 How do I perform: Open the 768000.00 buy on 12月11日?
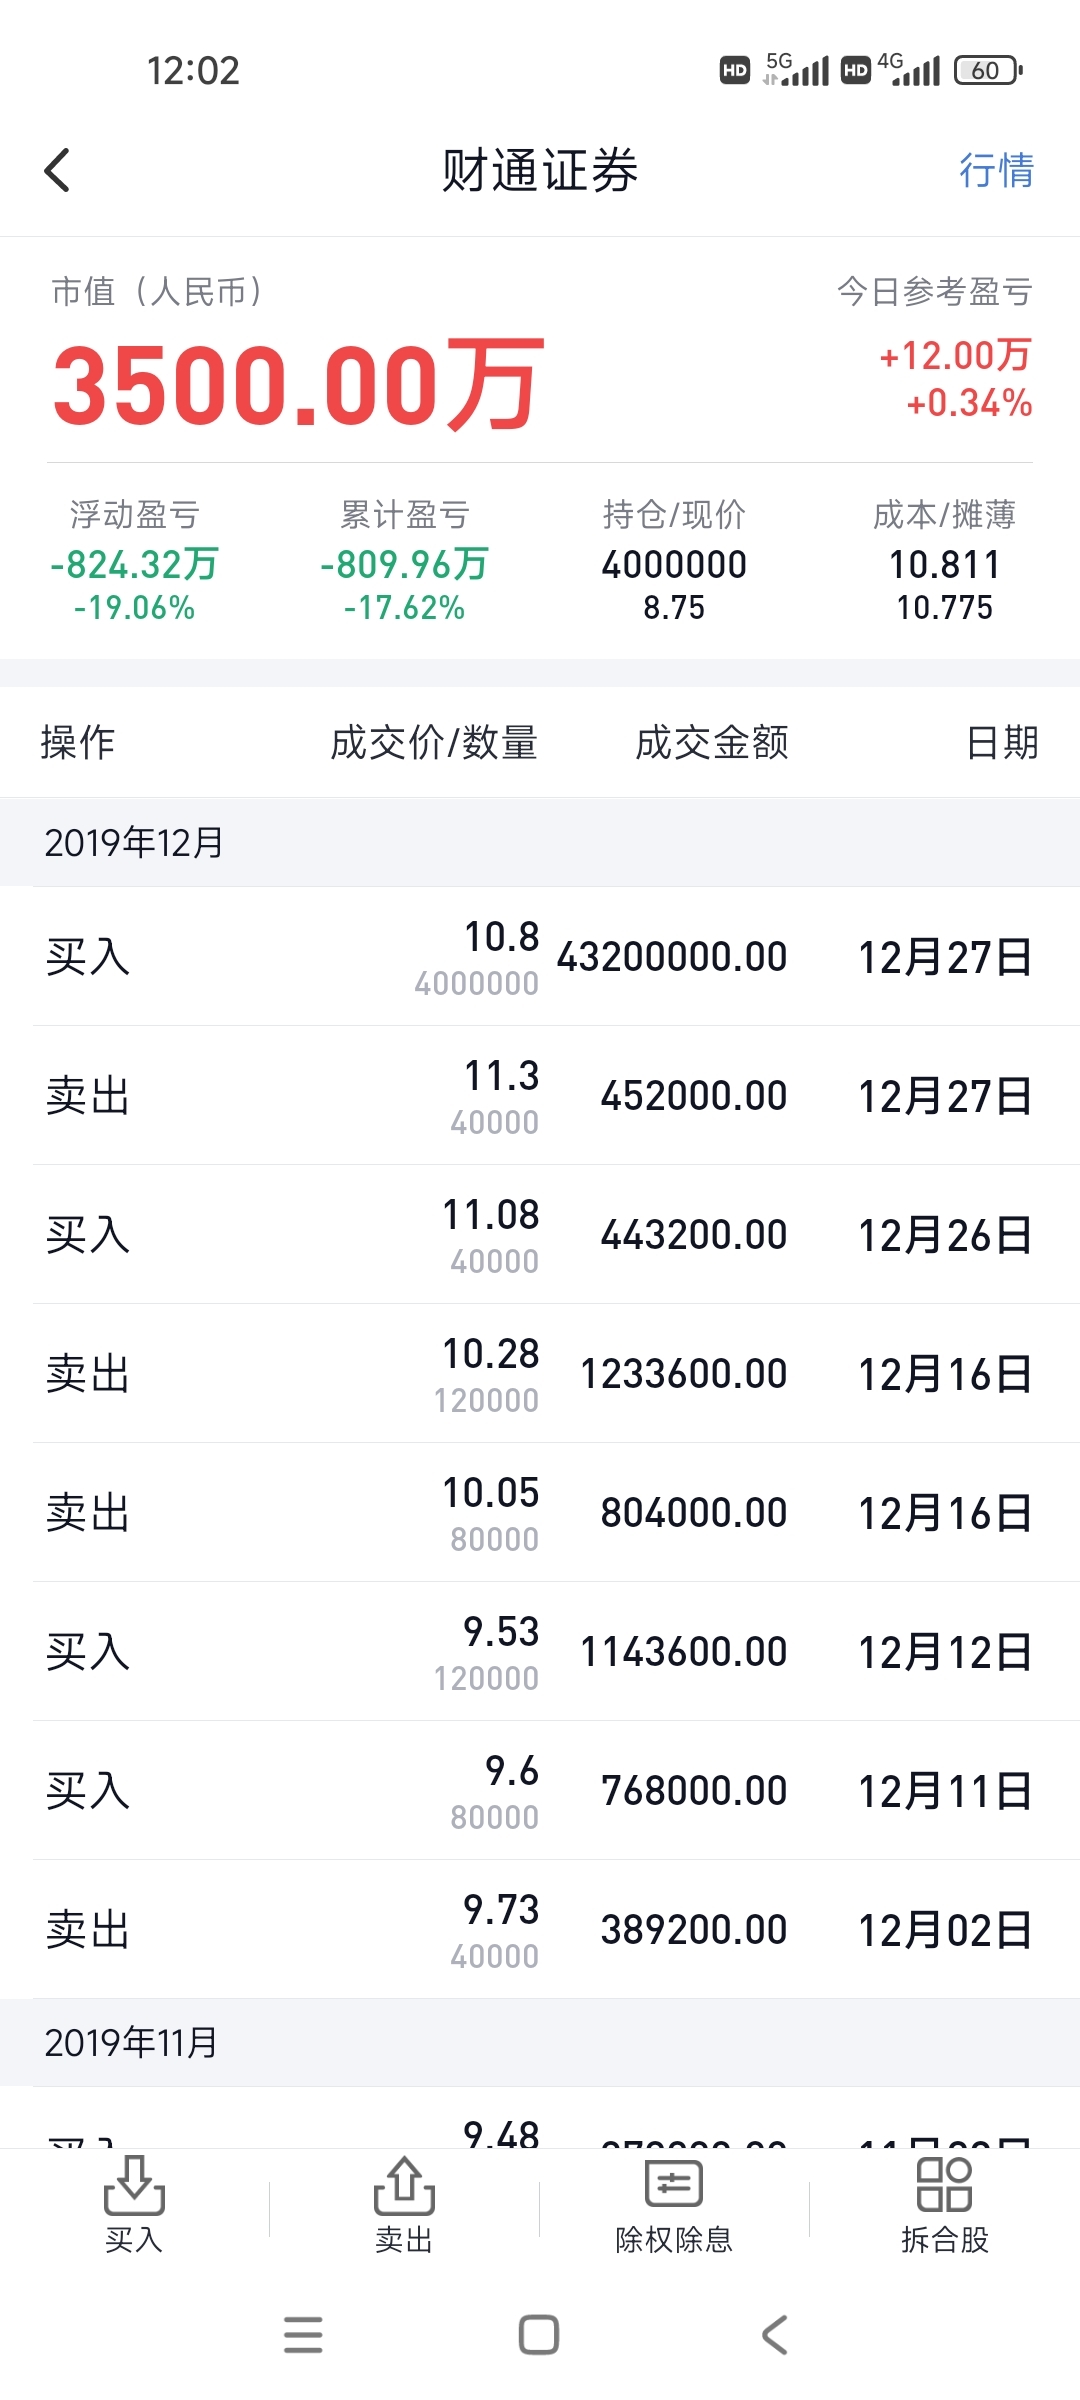point(540,1790)
